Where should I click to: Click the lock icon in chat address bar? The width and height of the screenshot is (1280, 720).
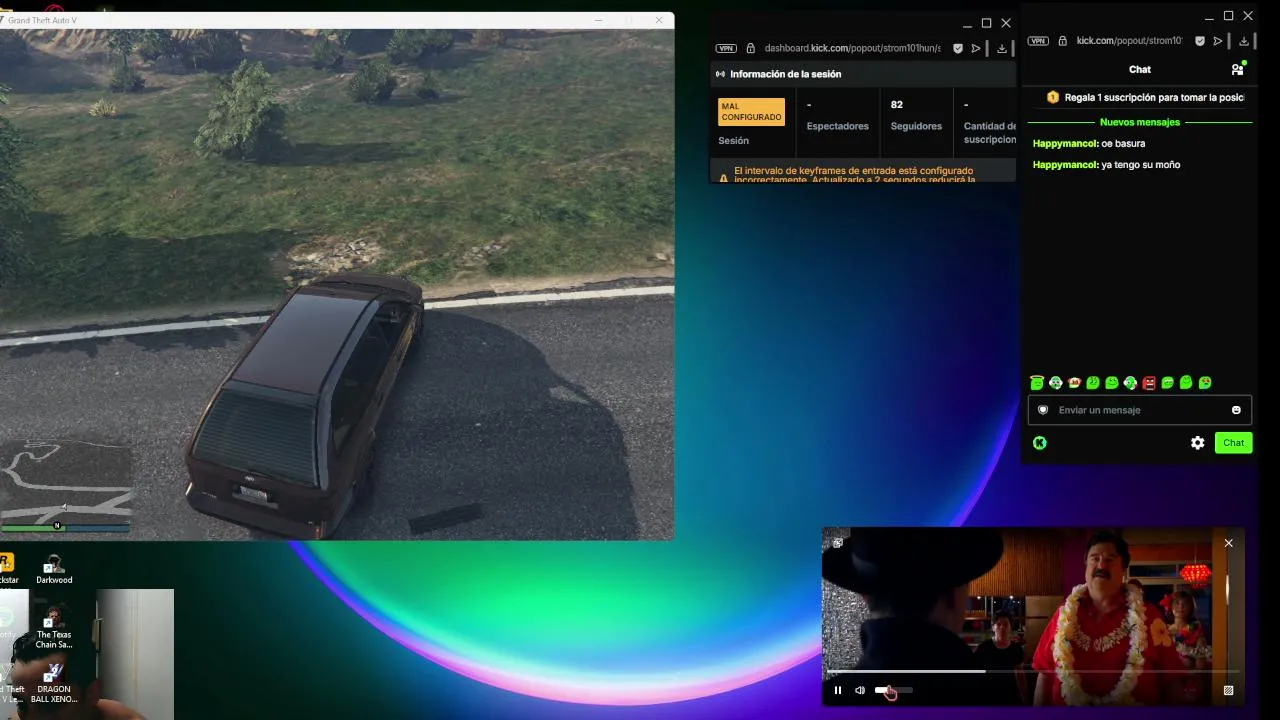1063,41
